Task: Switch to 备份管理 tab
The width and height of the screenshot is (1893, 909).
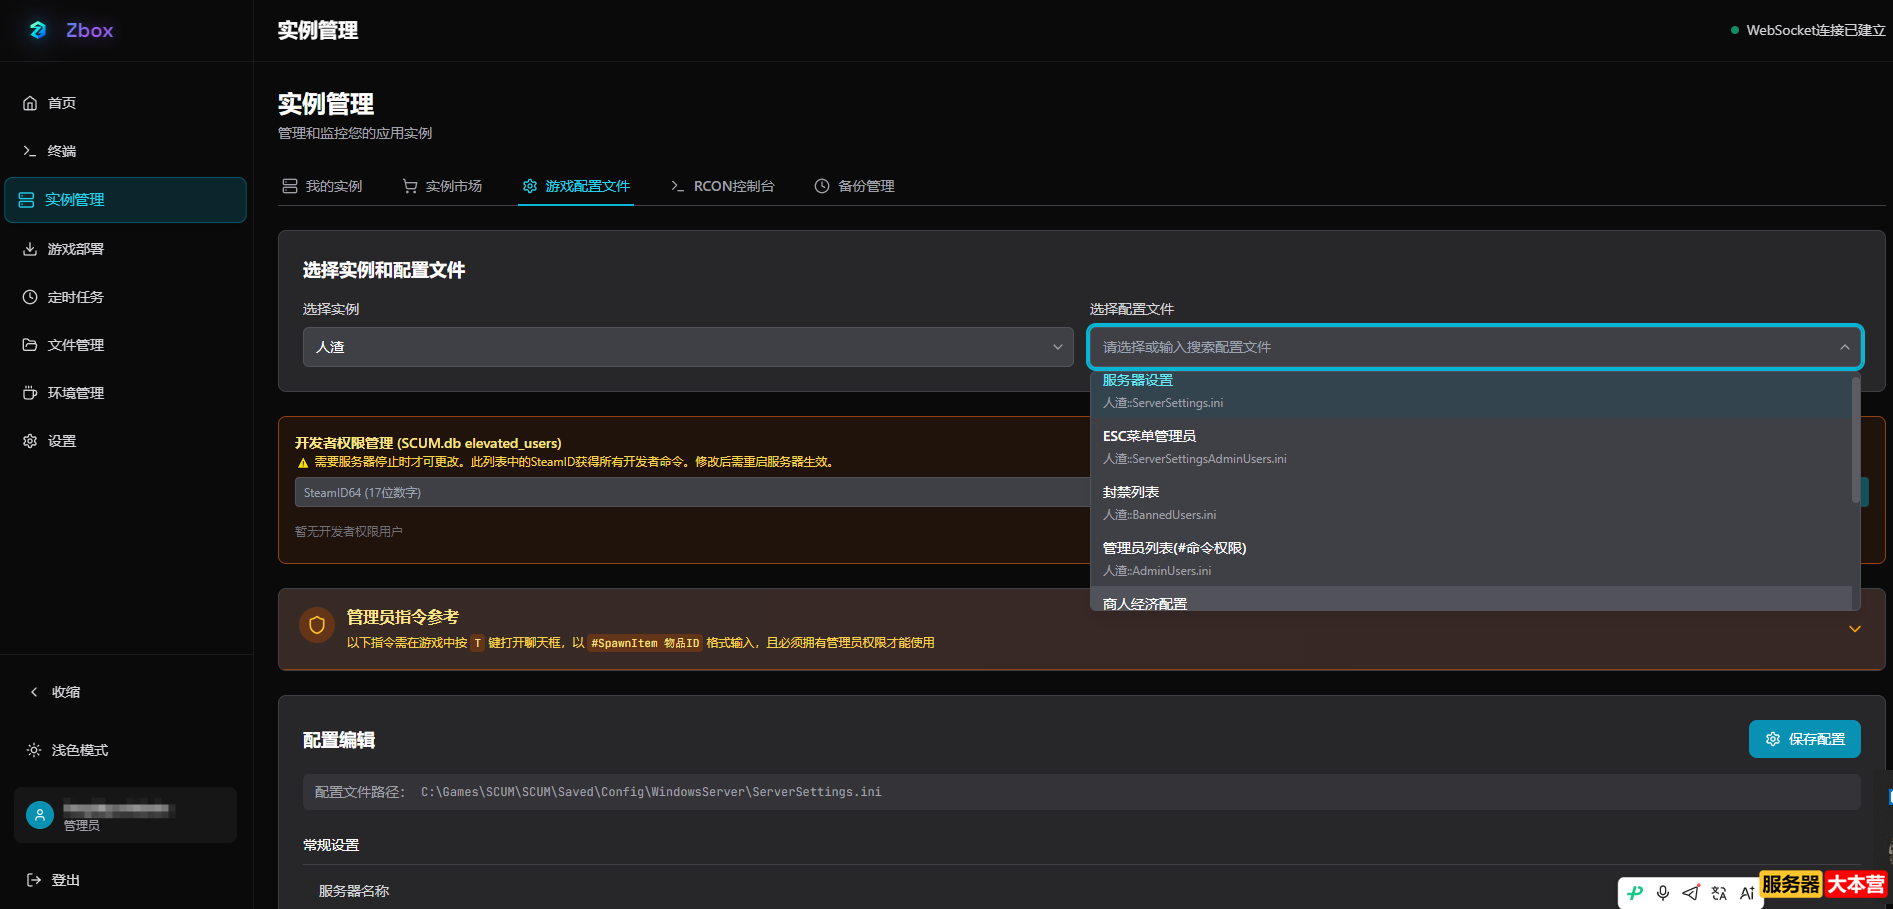Action: (x=854, y=186)
